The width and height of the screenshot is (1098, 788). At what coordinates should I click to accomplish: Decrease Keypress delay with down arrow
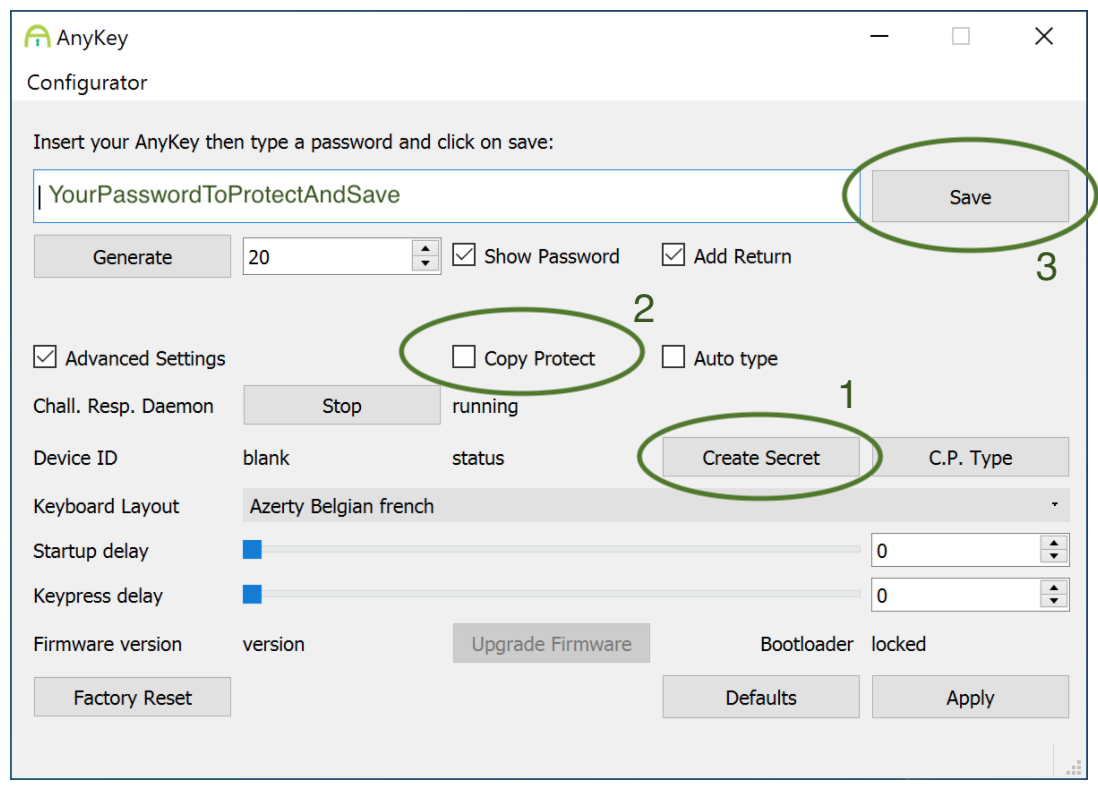coord(1054,602)
